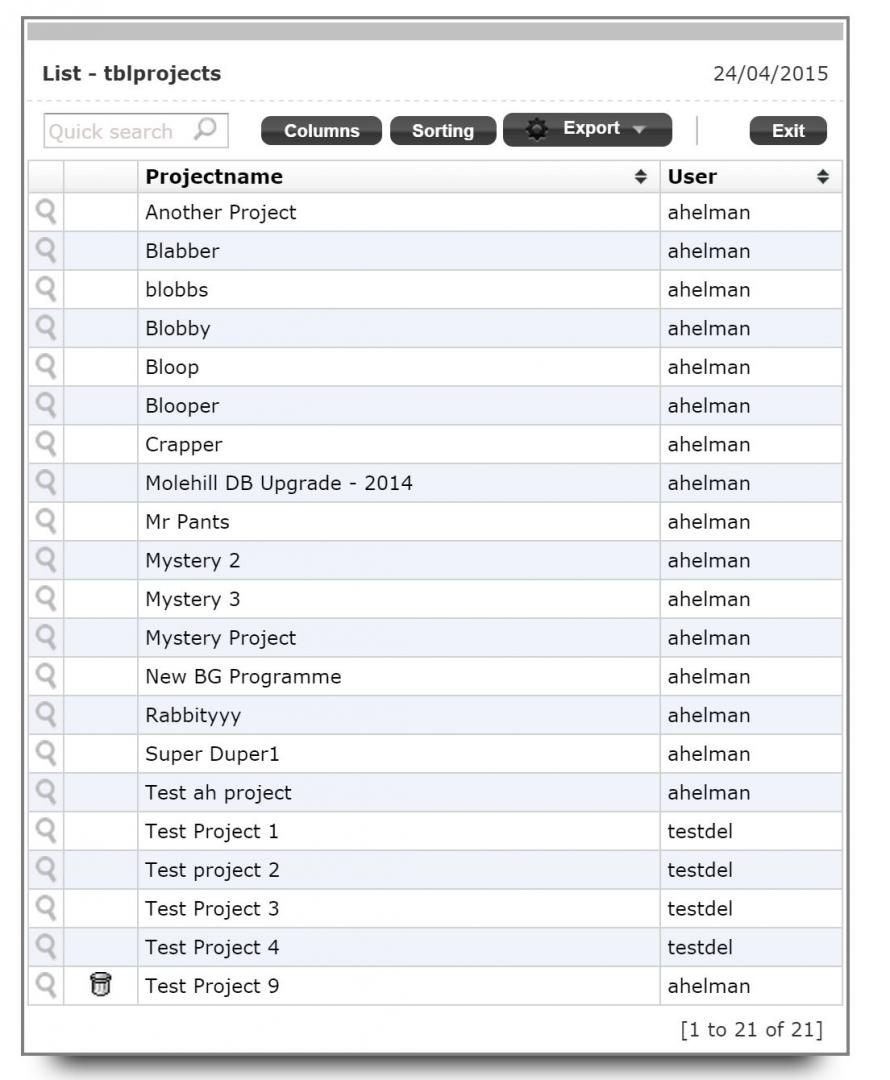The width and height of the screenshot is (890, 1080).
Task: Click magnifier icon next to Rabbityyy
Action: tap(46, 715)
